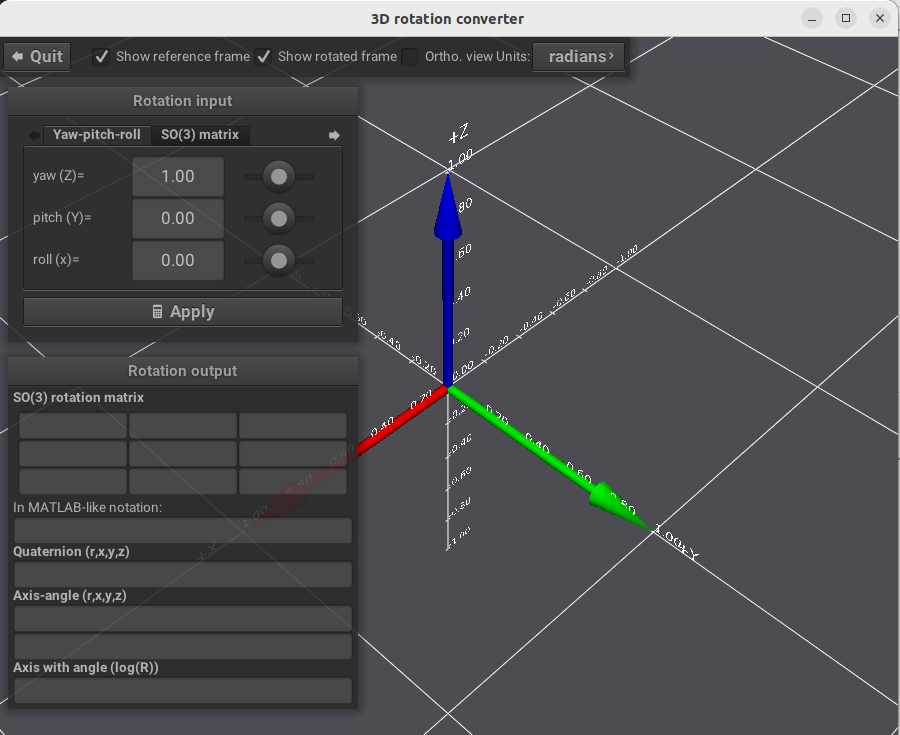
Task: Minimize the 3D rotation converter window
Action: 812,19
